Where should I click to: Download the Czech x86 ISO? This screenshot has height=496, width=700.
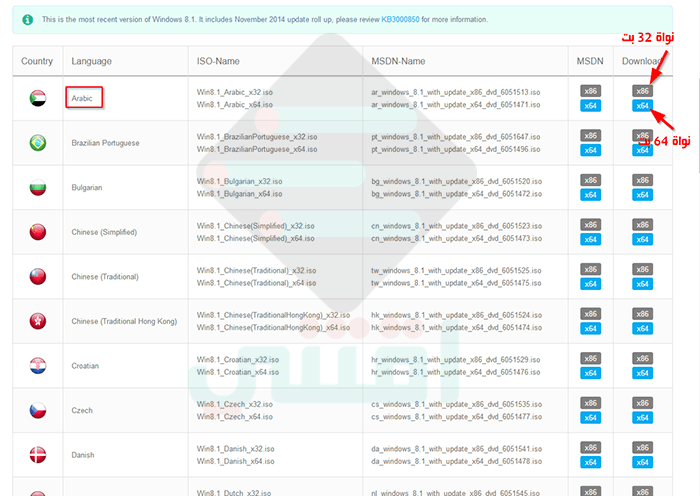642,403
